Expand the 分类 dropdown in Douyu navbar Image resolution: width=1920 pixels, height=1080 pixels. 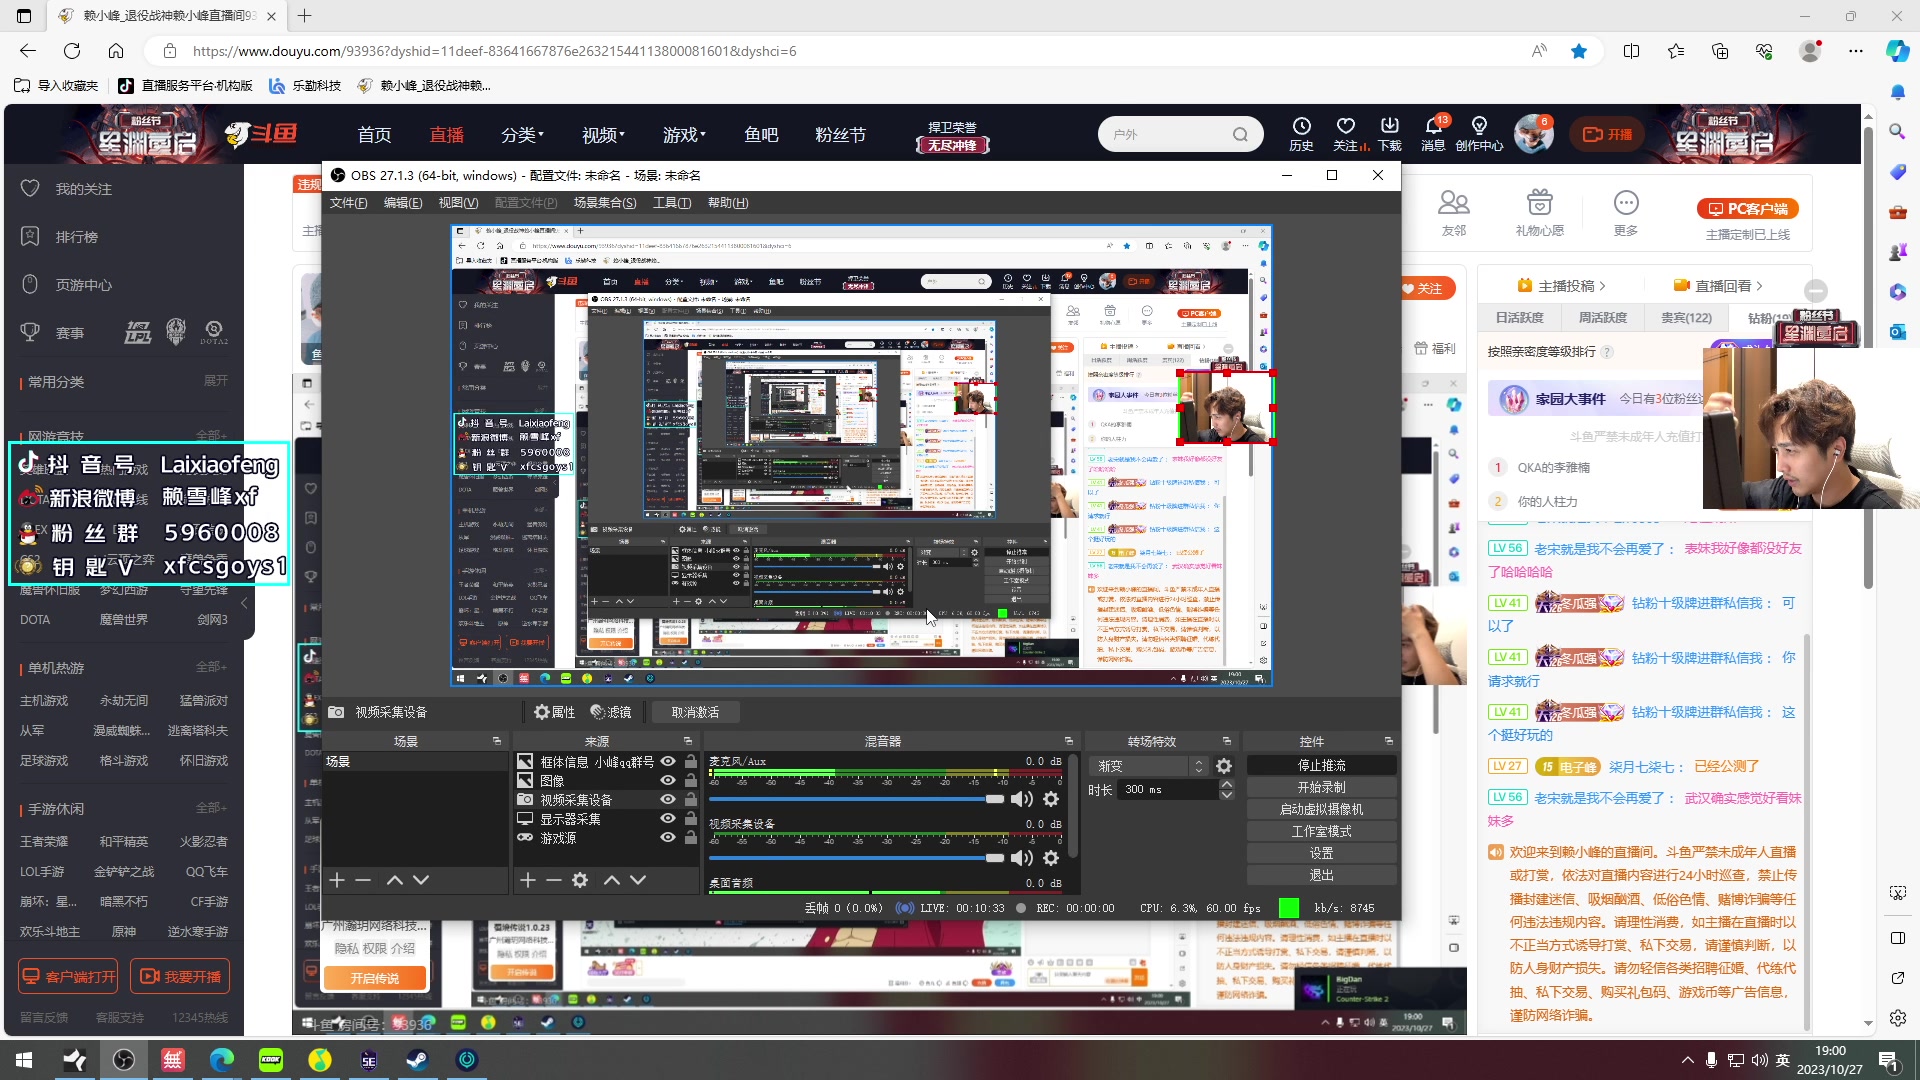point(522,135)
